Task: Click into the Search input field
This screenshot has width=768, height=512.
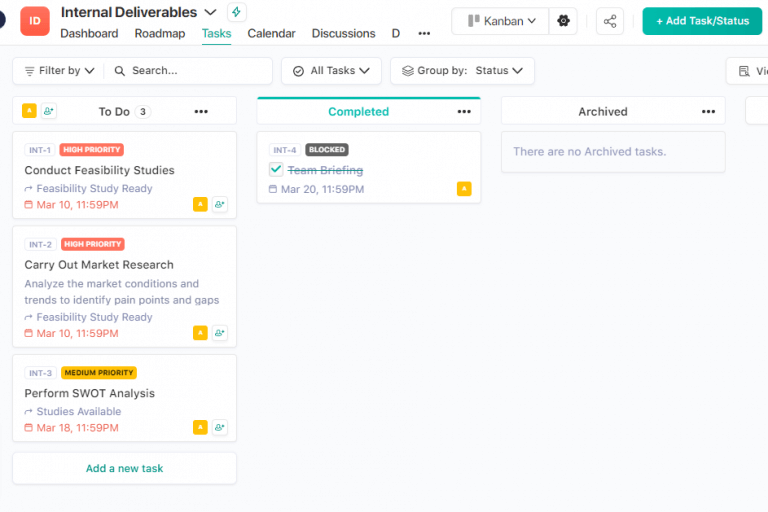Action: 195,71
